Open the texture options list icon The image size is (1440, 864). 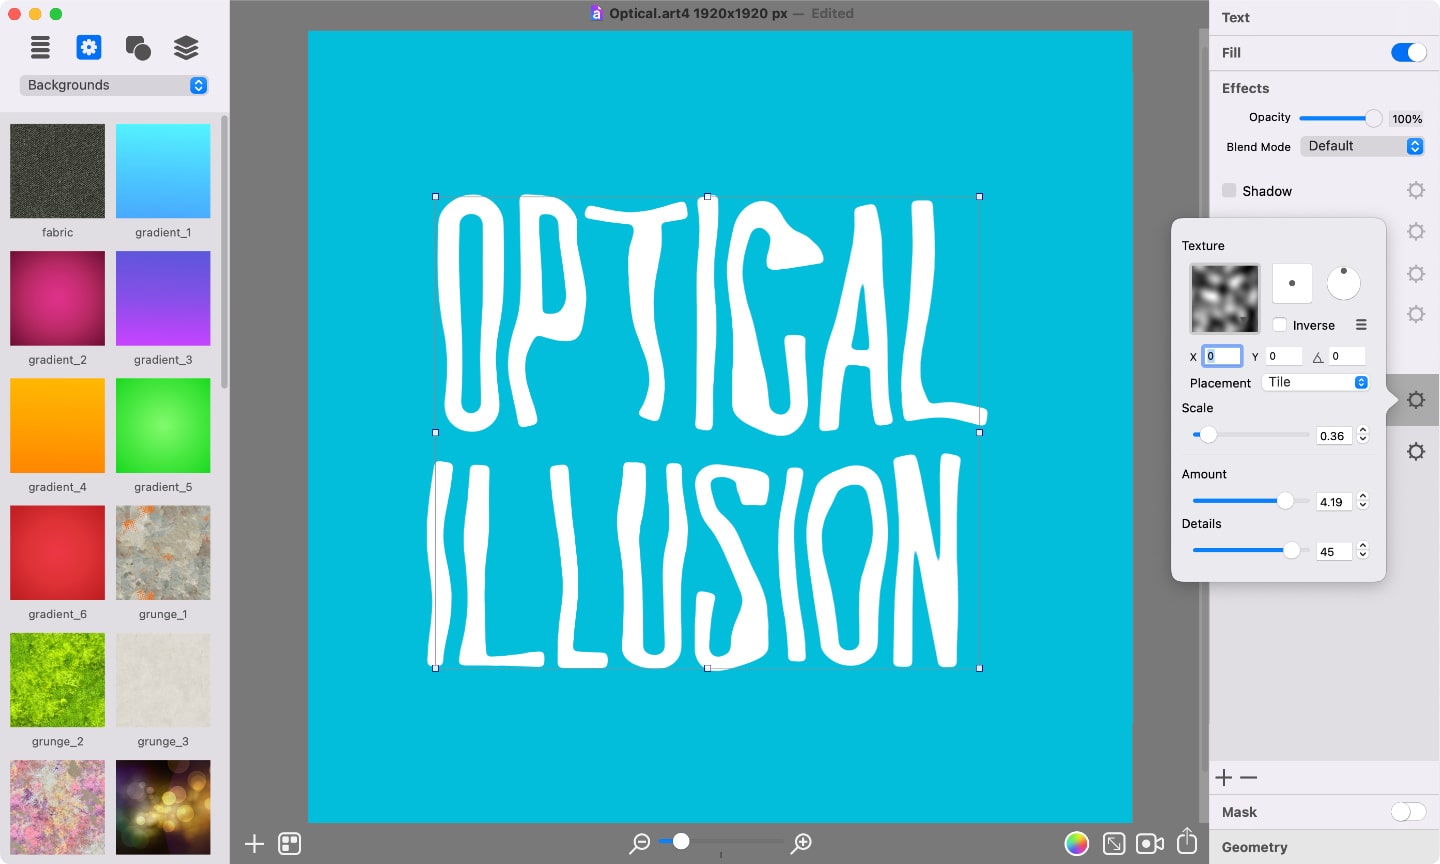pyautogui.click(x=1361, y=325)
